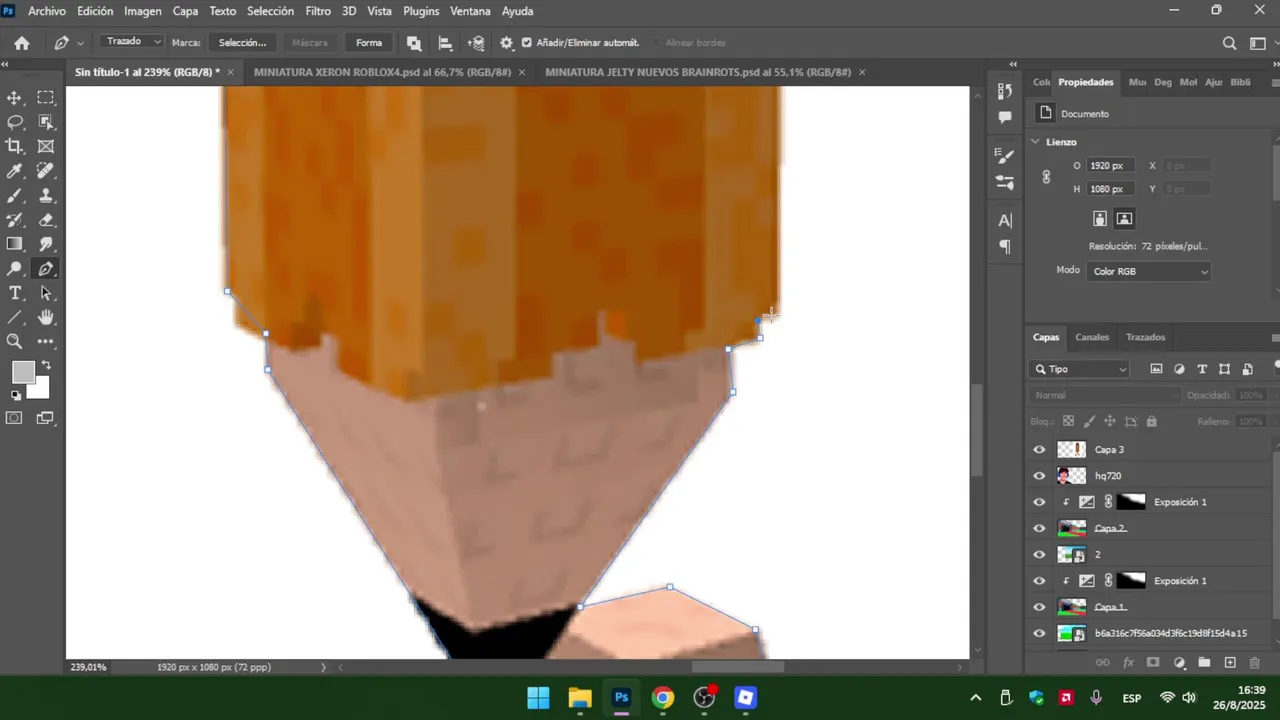The image size is (1280, 720).
Task: Click the Home icon in options bar
Action: 22,43
